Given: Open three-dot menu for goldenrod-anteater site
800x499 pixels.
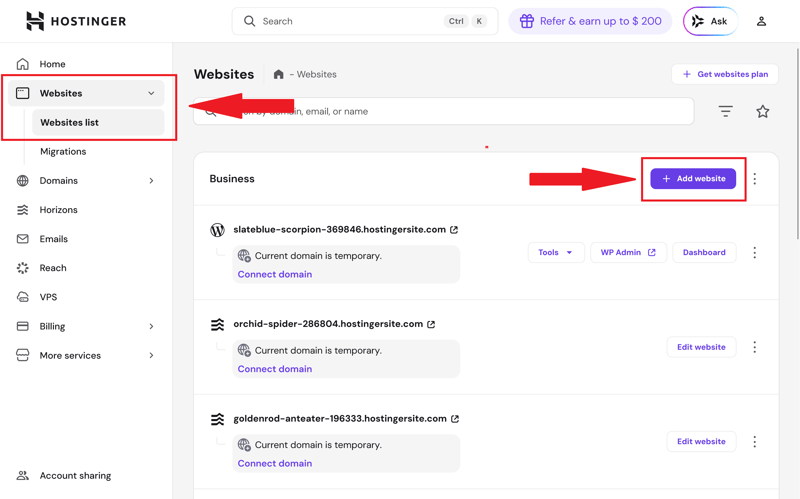Looking at the screenshot, I should point(755,441).
